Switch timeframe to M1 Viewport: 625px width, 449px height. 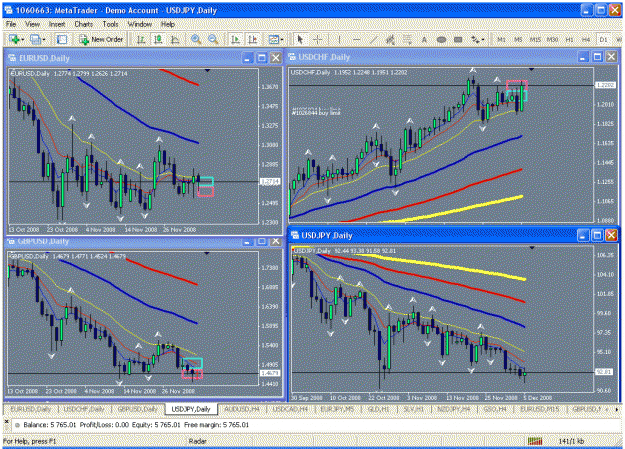pyautogui.click(x=501, y=39)
